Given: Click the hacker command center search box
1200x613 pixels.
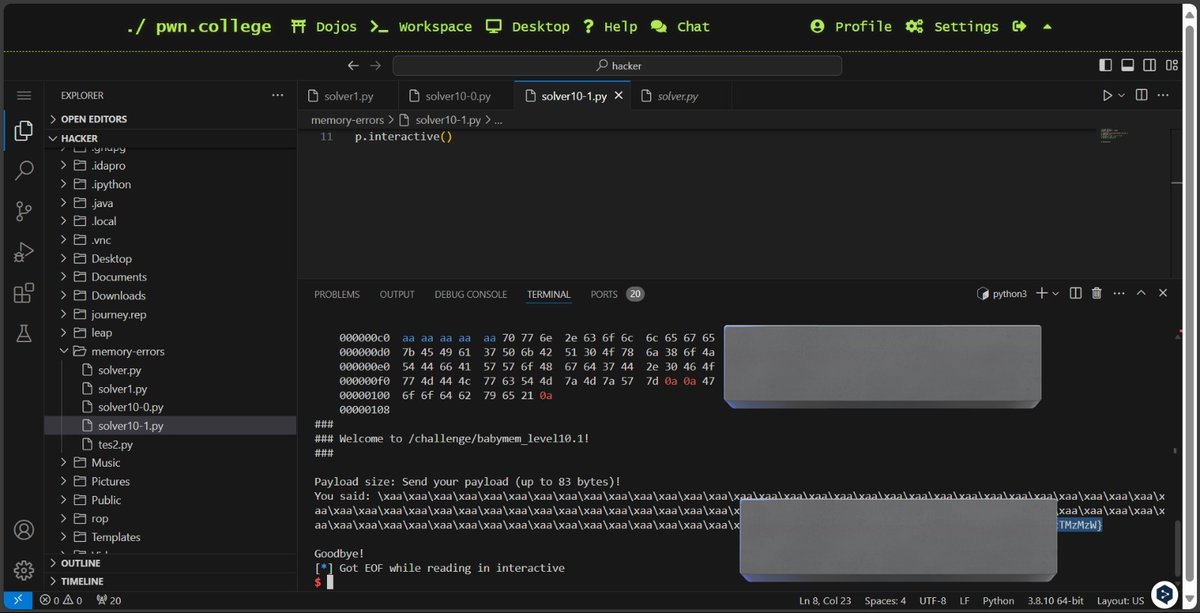Looking at the screenshot, I should [617, 65].
